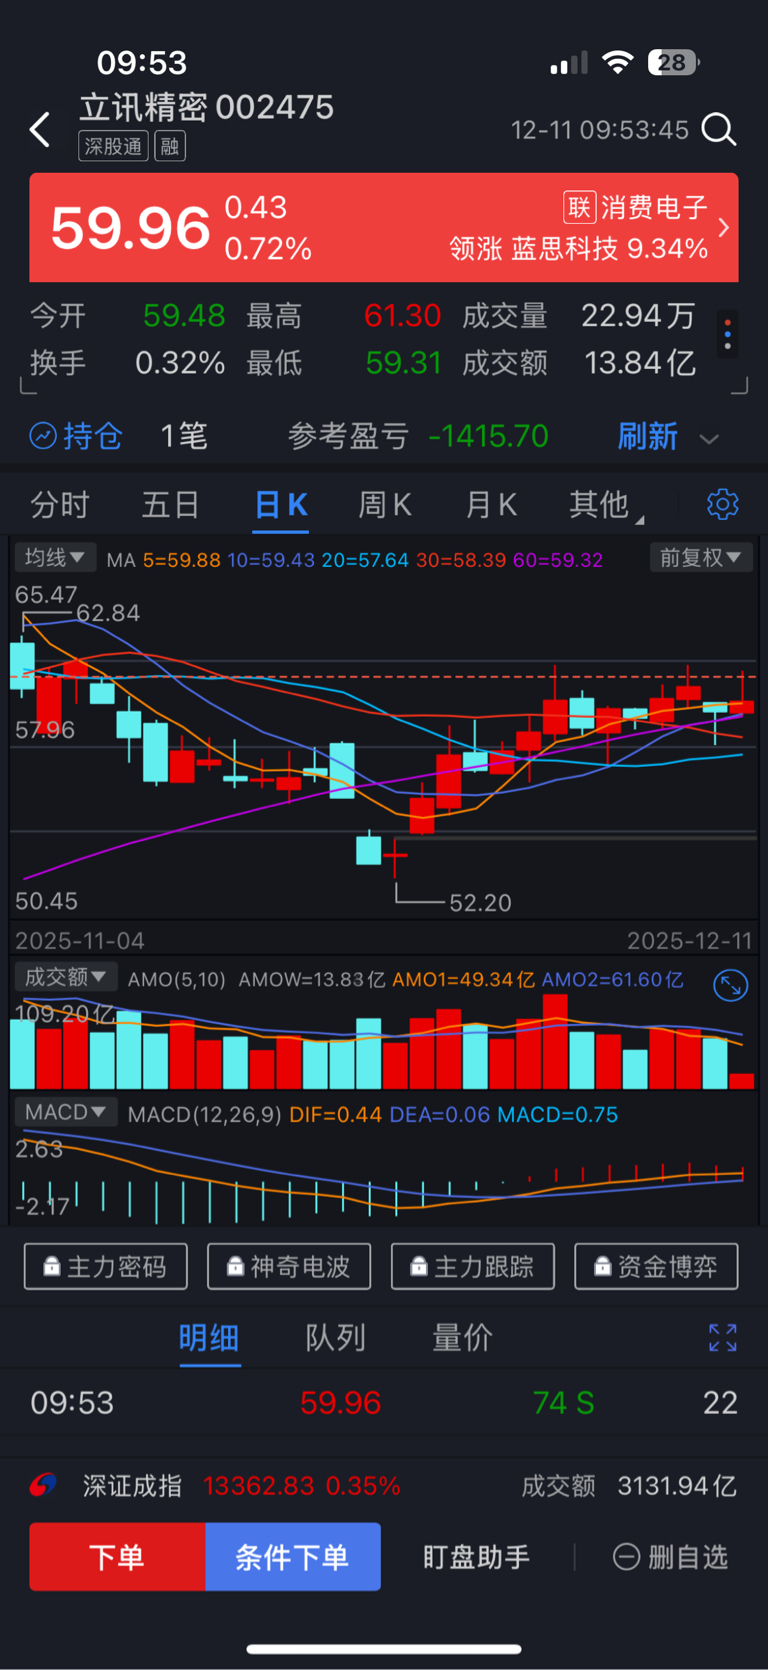This screenshot has width=769, height=1670.
Task: Tap the 60=59.32 moving average label
Action: point(558,560)
